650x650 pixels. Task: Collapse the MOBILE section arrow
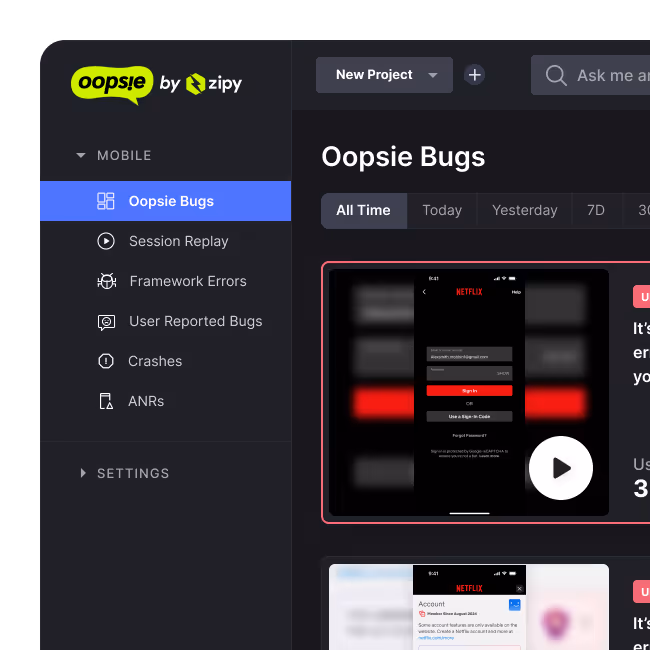pyautogui.click(x=81, y=155)
